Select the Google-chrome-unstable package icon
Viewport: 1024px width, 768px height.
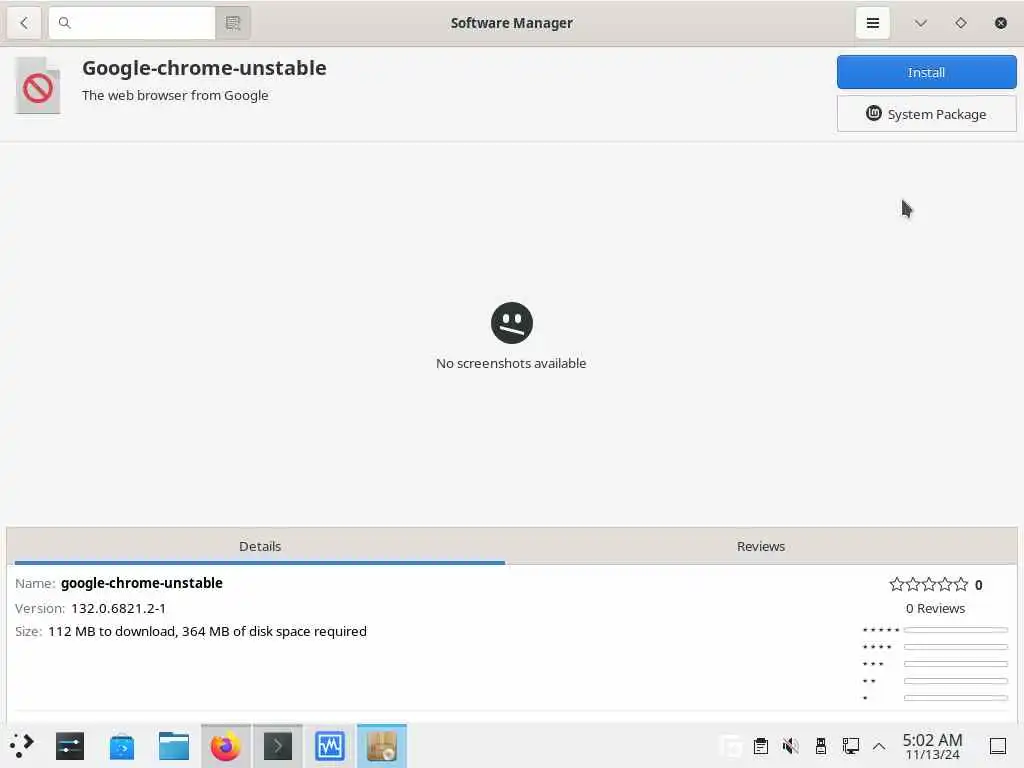(38, 86)
